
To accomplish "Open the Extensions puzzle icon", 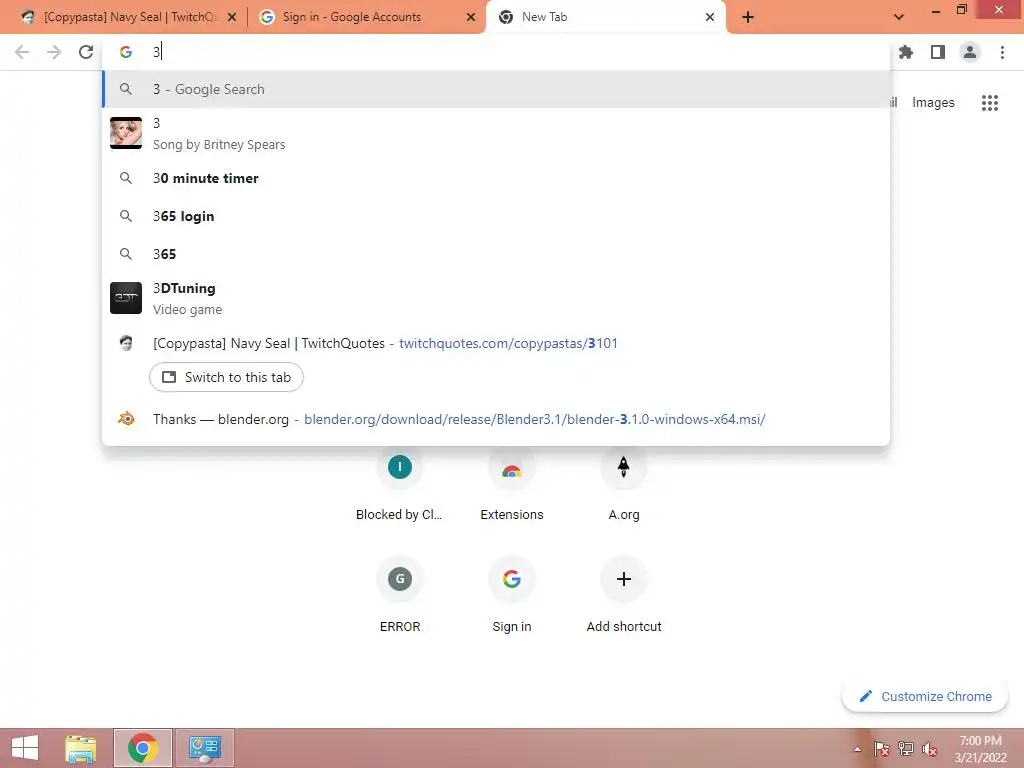I will [906, 52].
